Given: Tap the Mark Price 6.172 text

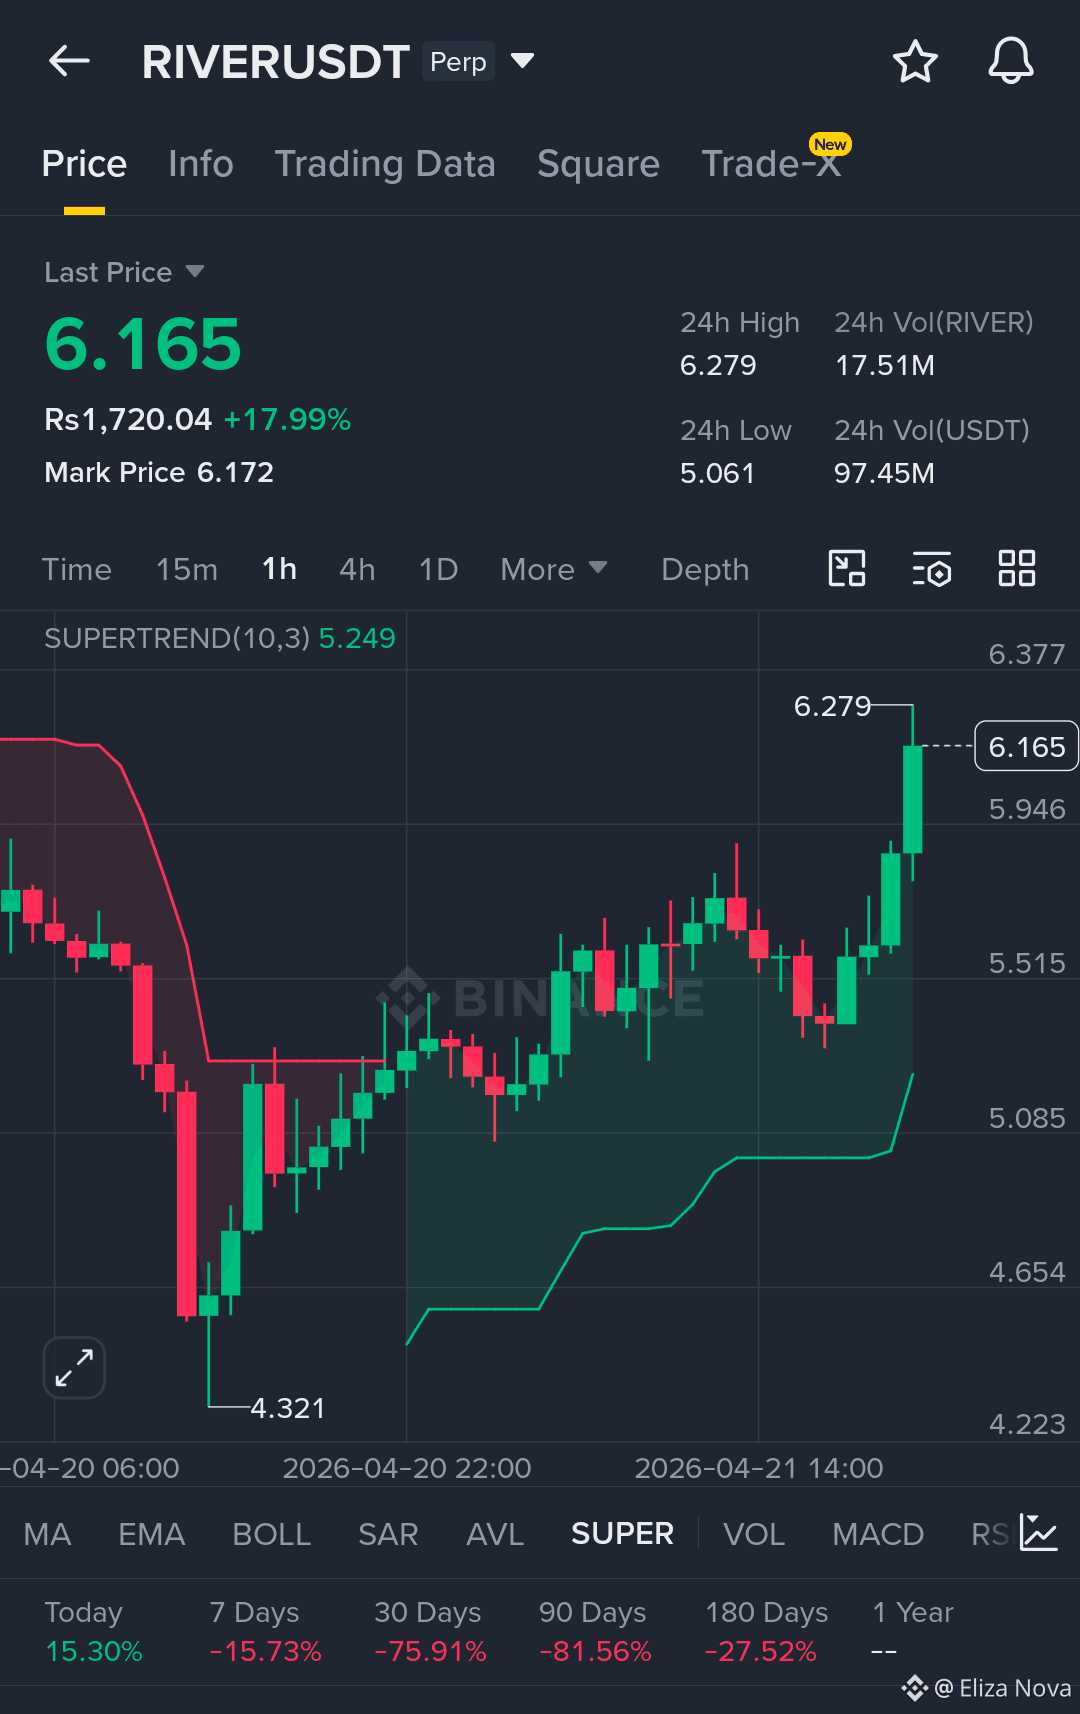Looking at the screenshot, I should pyautogui.click(x=159, y=472).
